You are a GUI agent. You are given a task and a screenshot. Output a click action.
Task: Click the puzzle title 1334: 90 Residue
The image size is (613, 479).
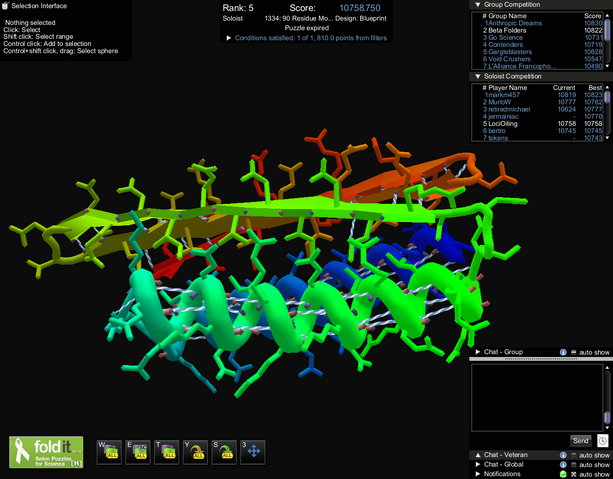pos(298,18)
